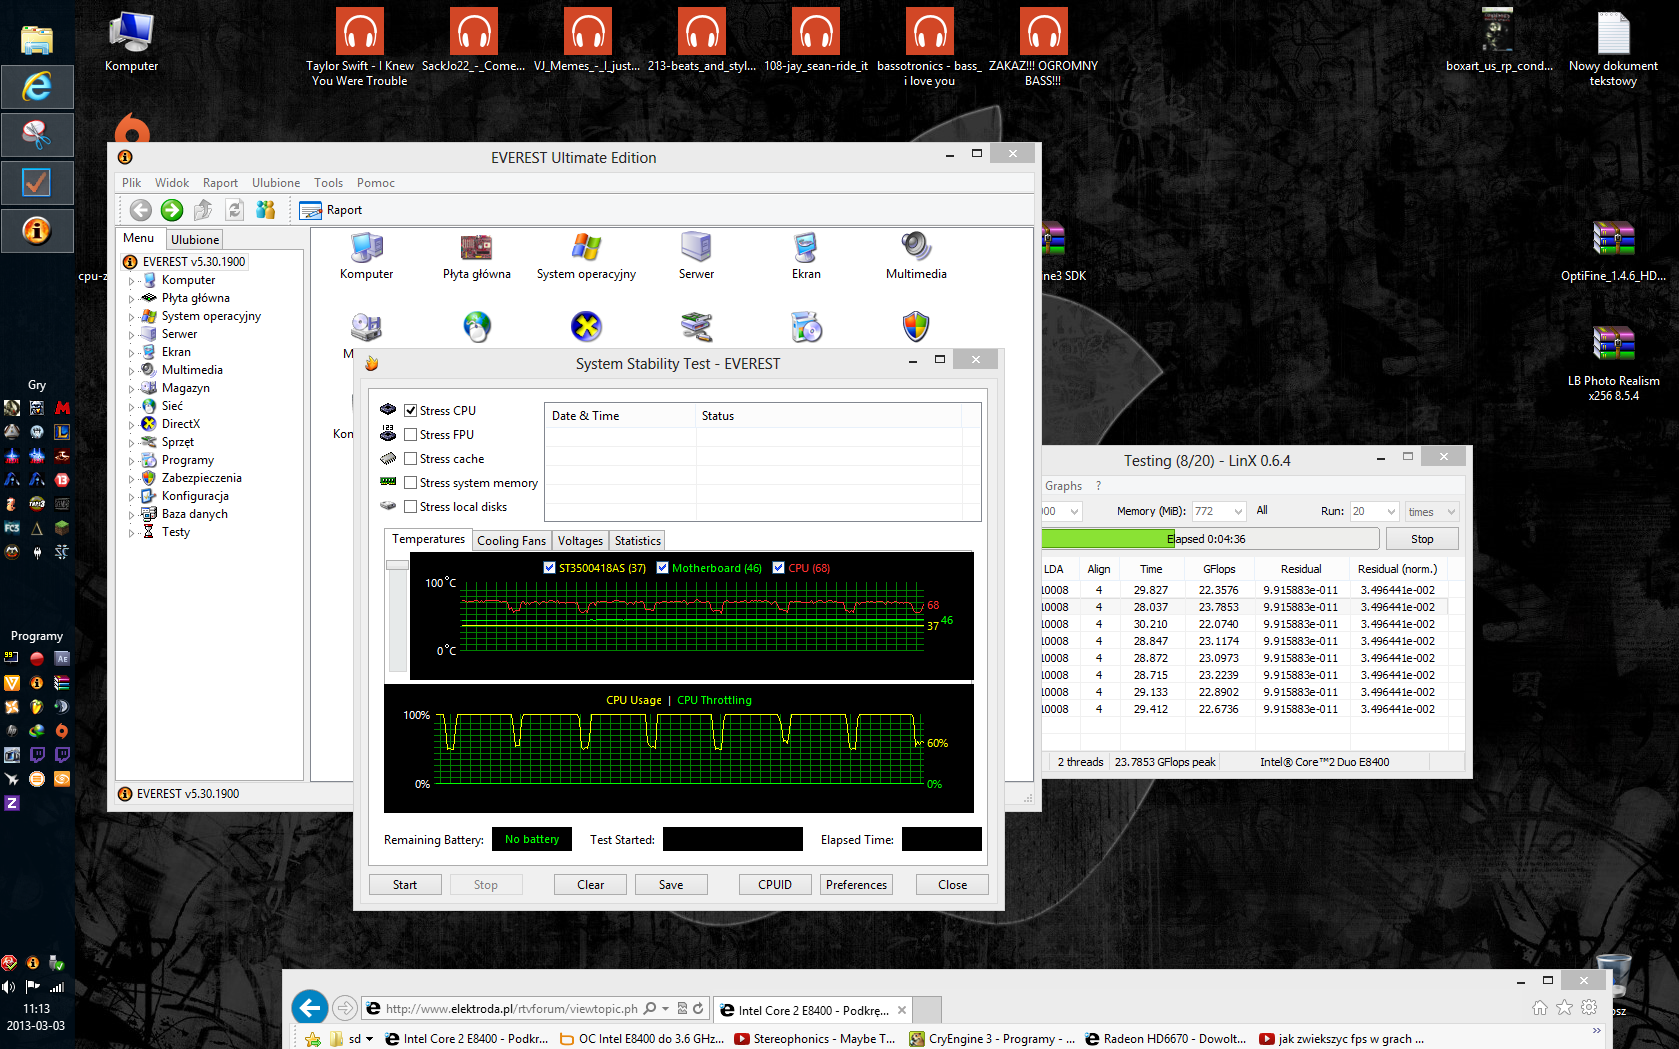Open CPUID from the stability test
Viewport: 1679px width, 1049px height.
[775, 885]
